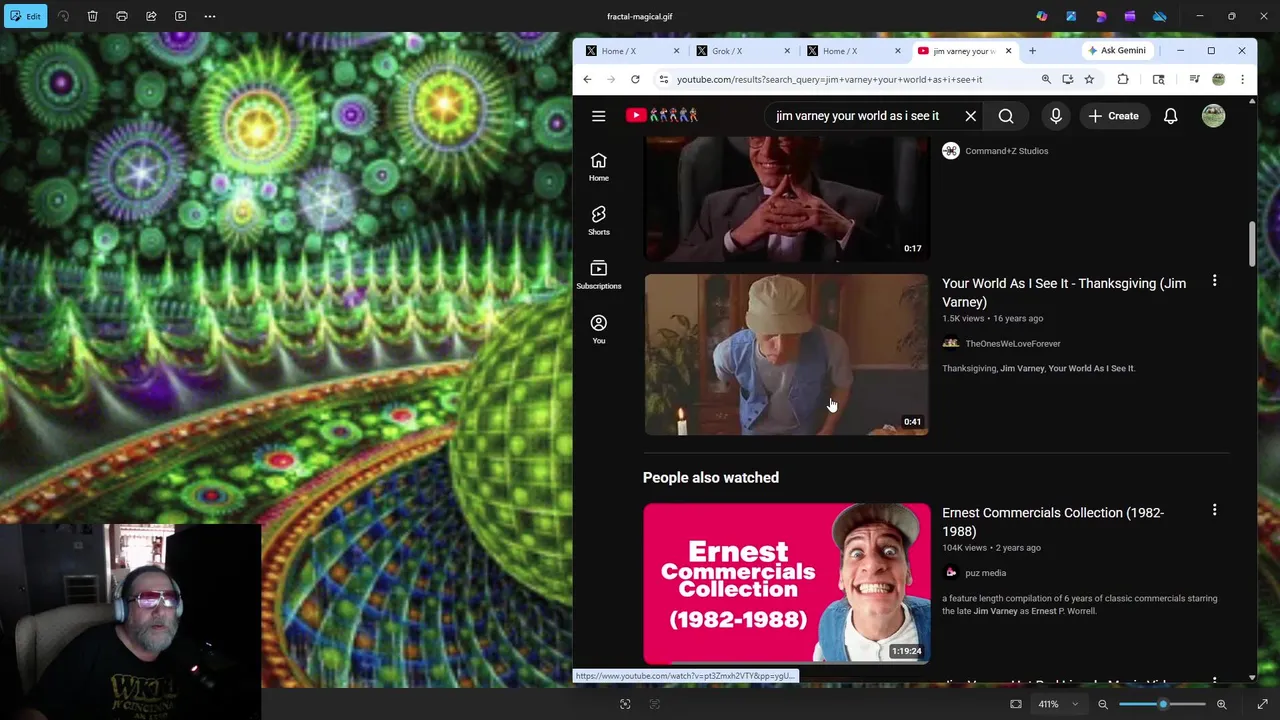
Task: Click the Edit button in Photos app
Action: click(x=25, y=16)
